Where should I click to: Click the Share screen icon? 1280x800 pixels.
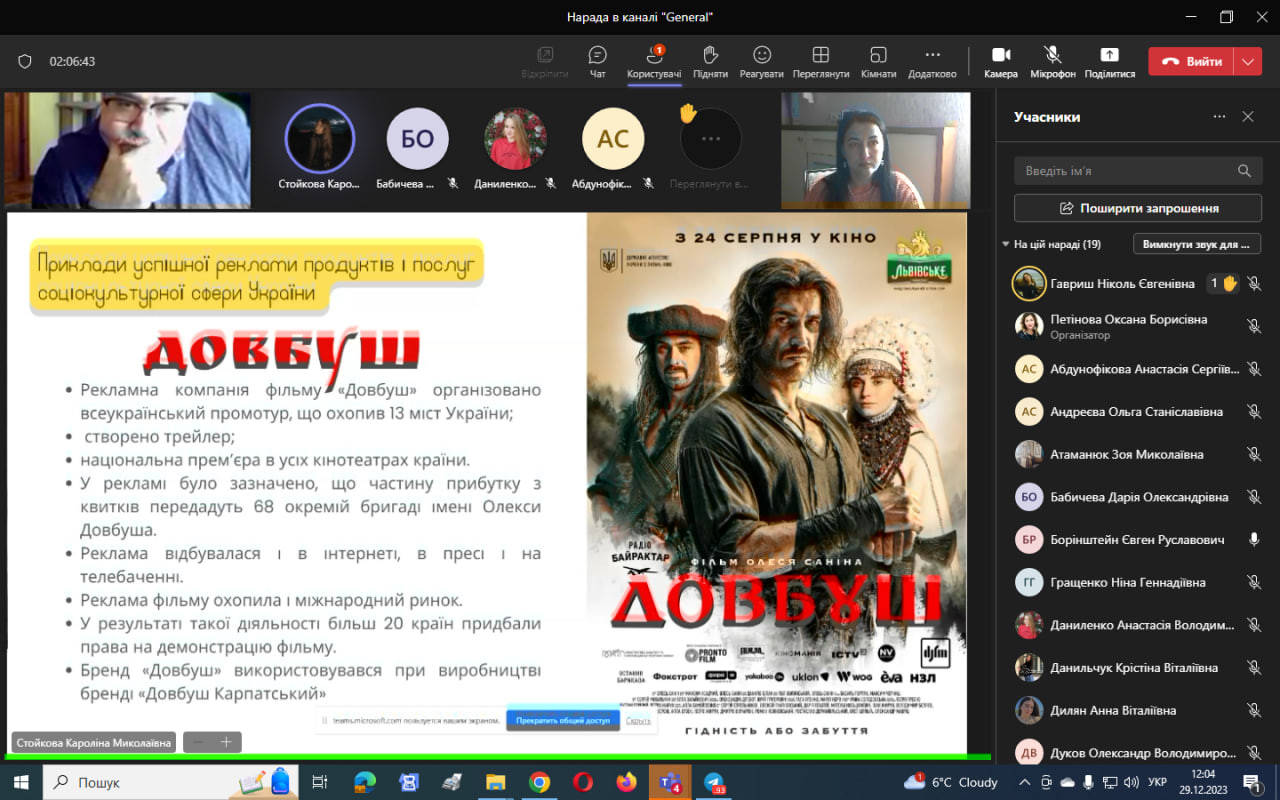(x=1109, y=60)
